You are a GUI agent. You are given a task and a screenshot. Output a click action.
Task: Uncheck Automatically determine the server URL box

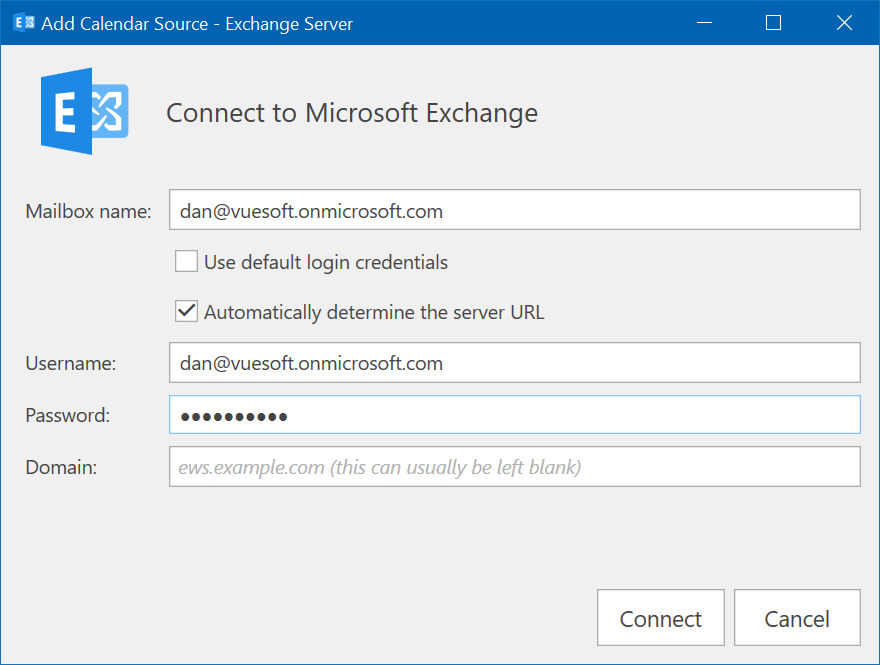(x=186, y=311)
